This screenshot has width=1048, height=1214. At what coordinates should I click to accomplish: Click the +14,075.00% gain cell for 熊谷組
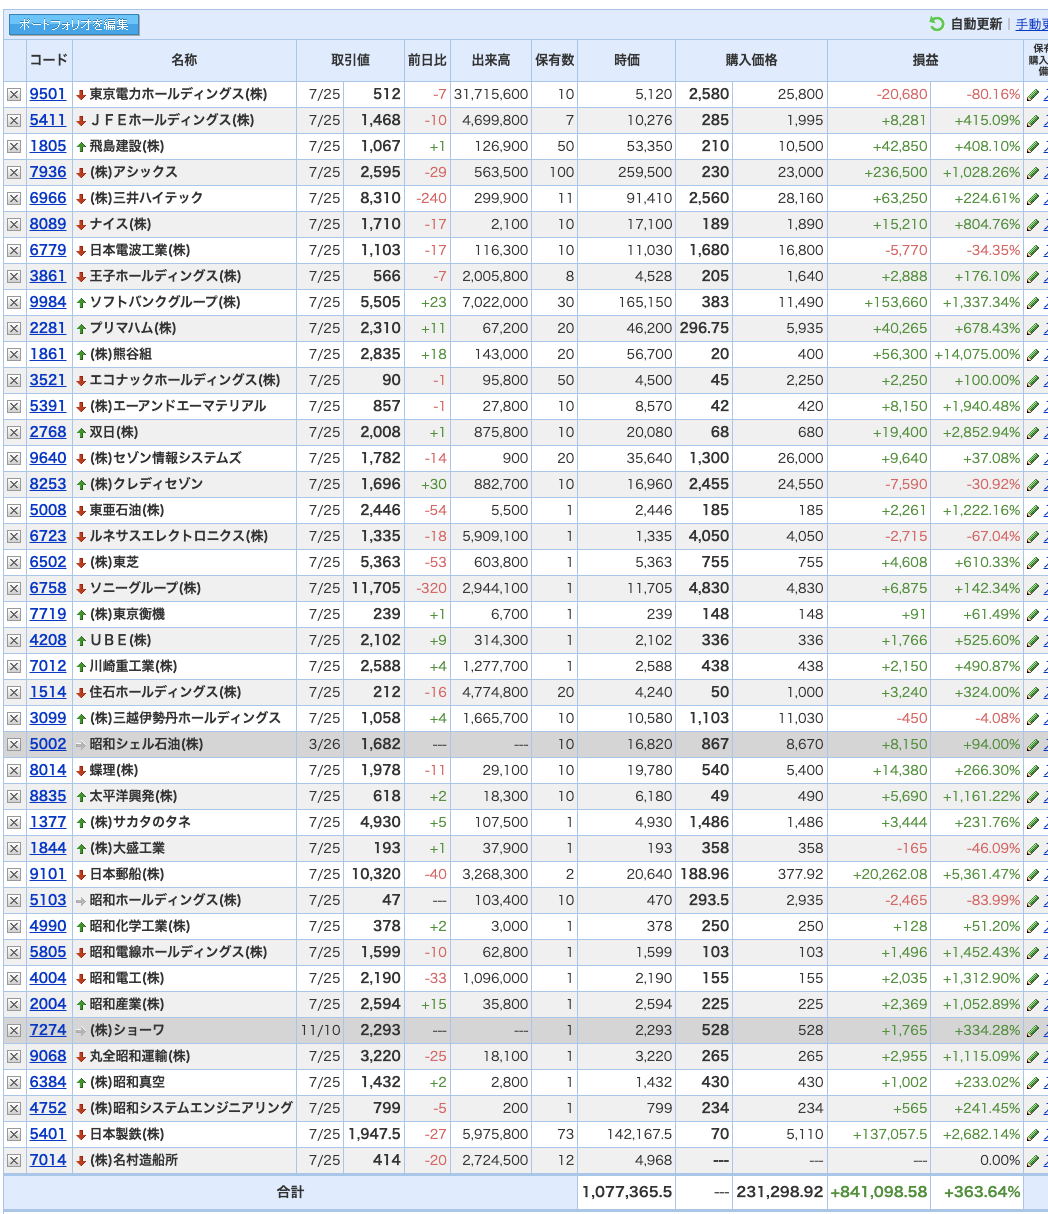(x=977, y=354)
